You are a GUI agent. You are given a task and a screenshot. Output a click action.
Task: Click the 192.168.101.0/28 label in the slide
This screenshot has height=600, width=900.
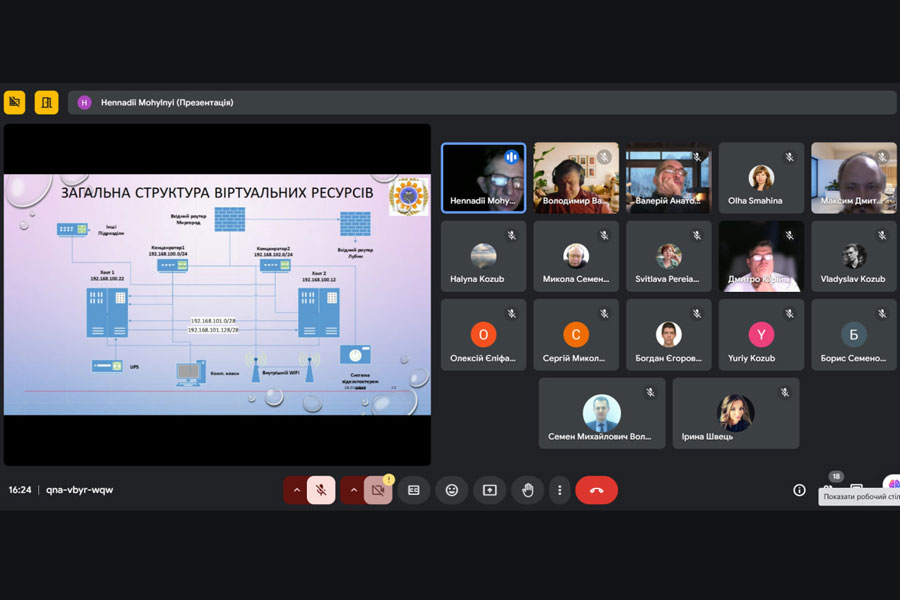pyautogui.click(x=213, y=321)
